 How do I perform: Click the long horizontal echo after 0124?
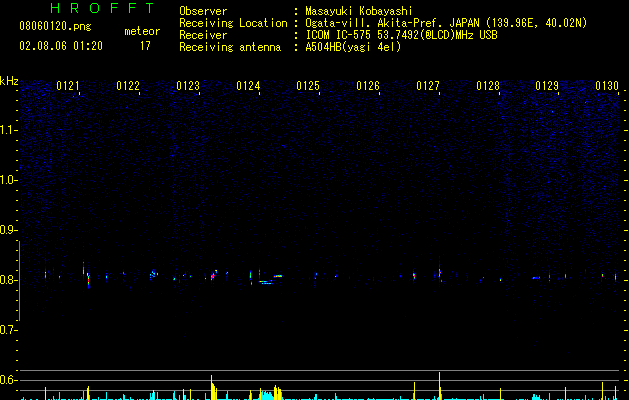pos(266,282)
